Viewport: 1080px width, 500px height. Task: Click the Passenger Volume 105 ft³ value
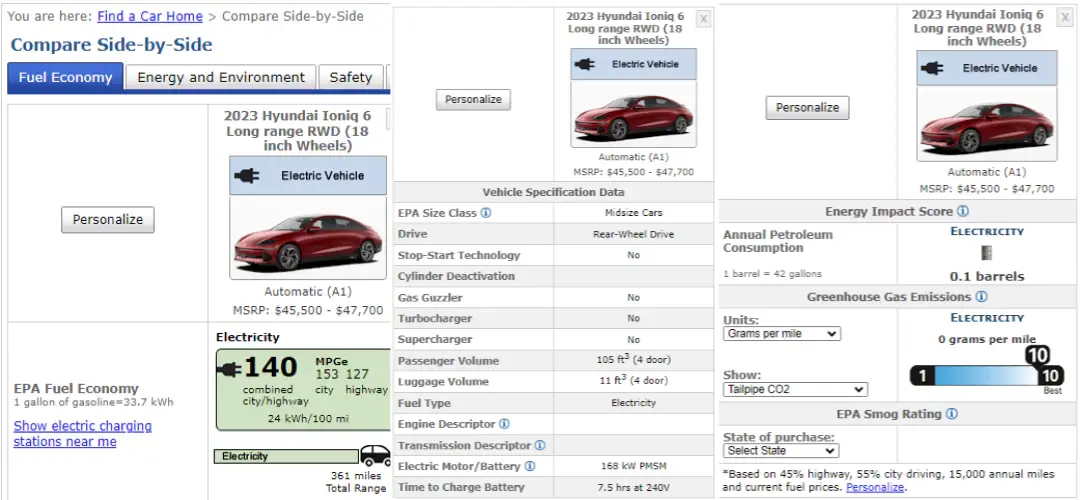point(634,360)
